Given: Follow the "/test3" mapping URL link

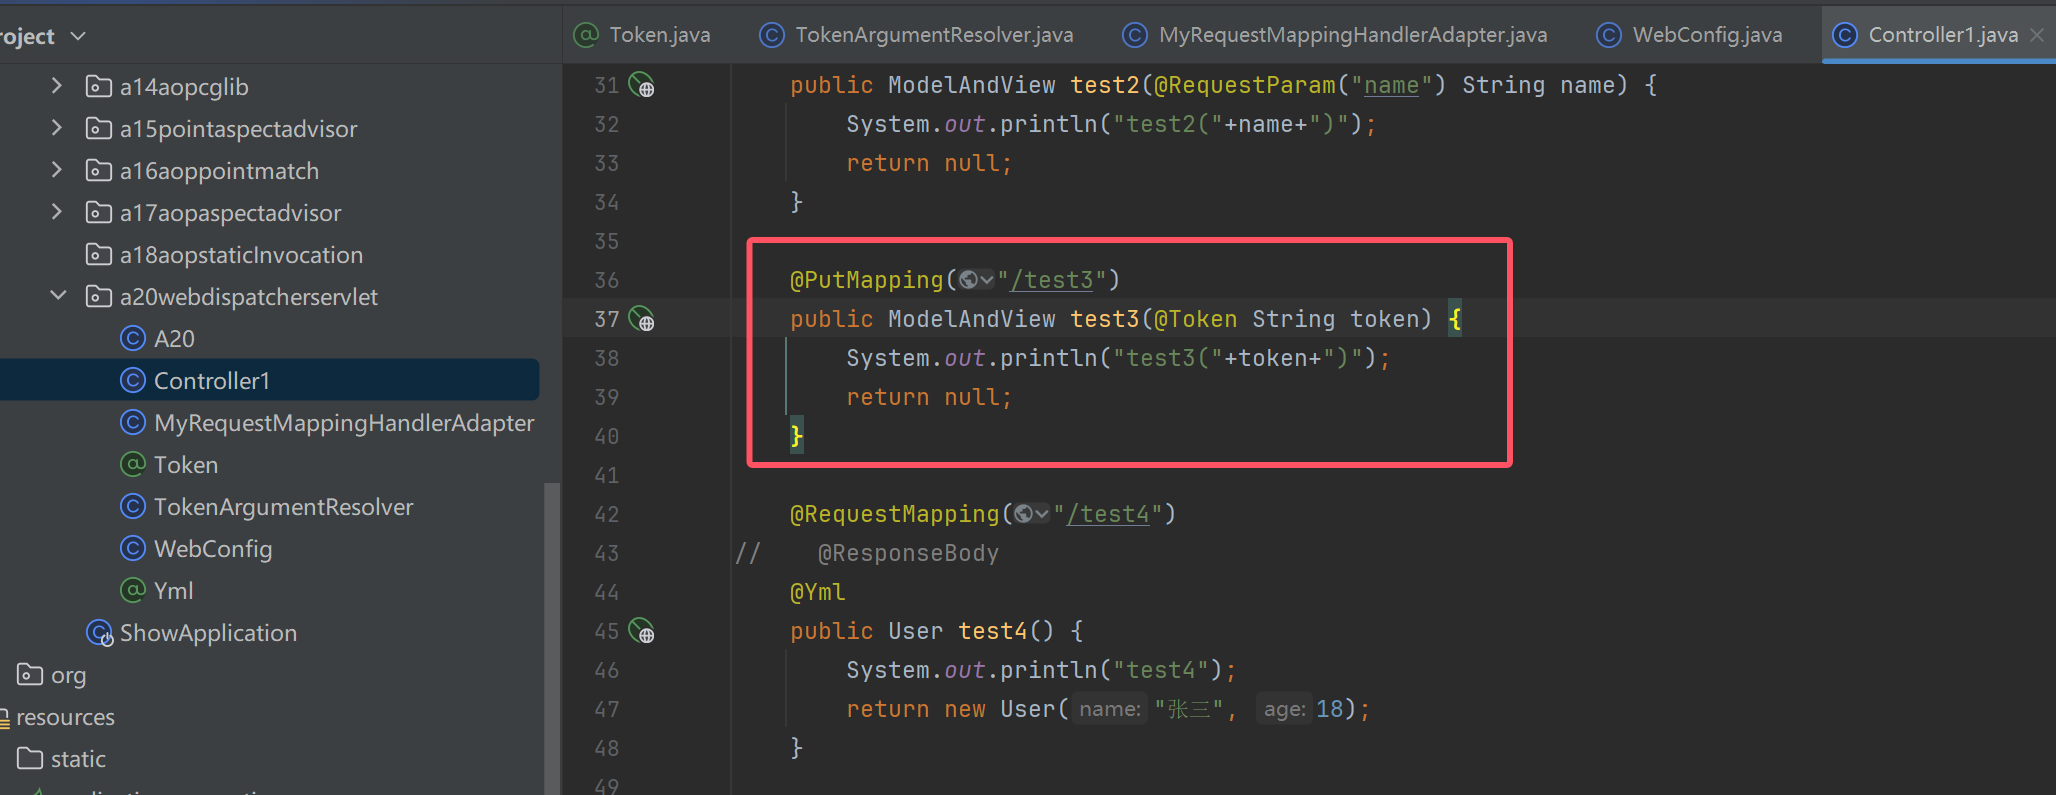Looking at the screenshot, I should pyautogui.click(x=1051, y=280).
